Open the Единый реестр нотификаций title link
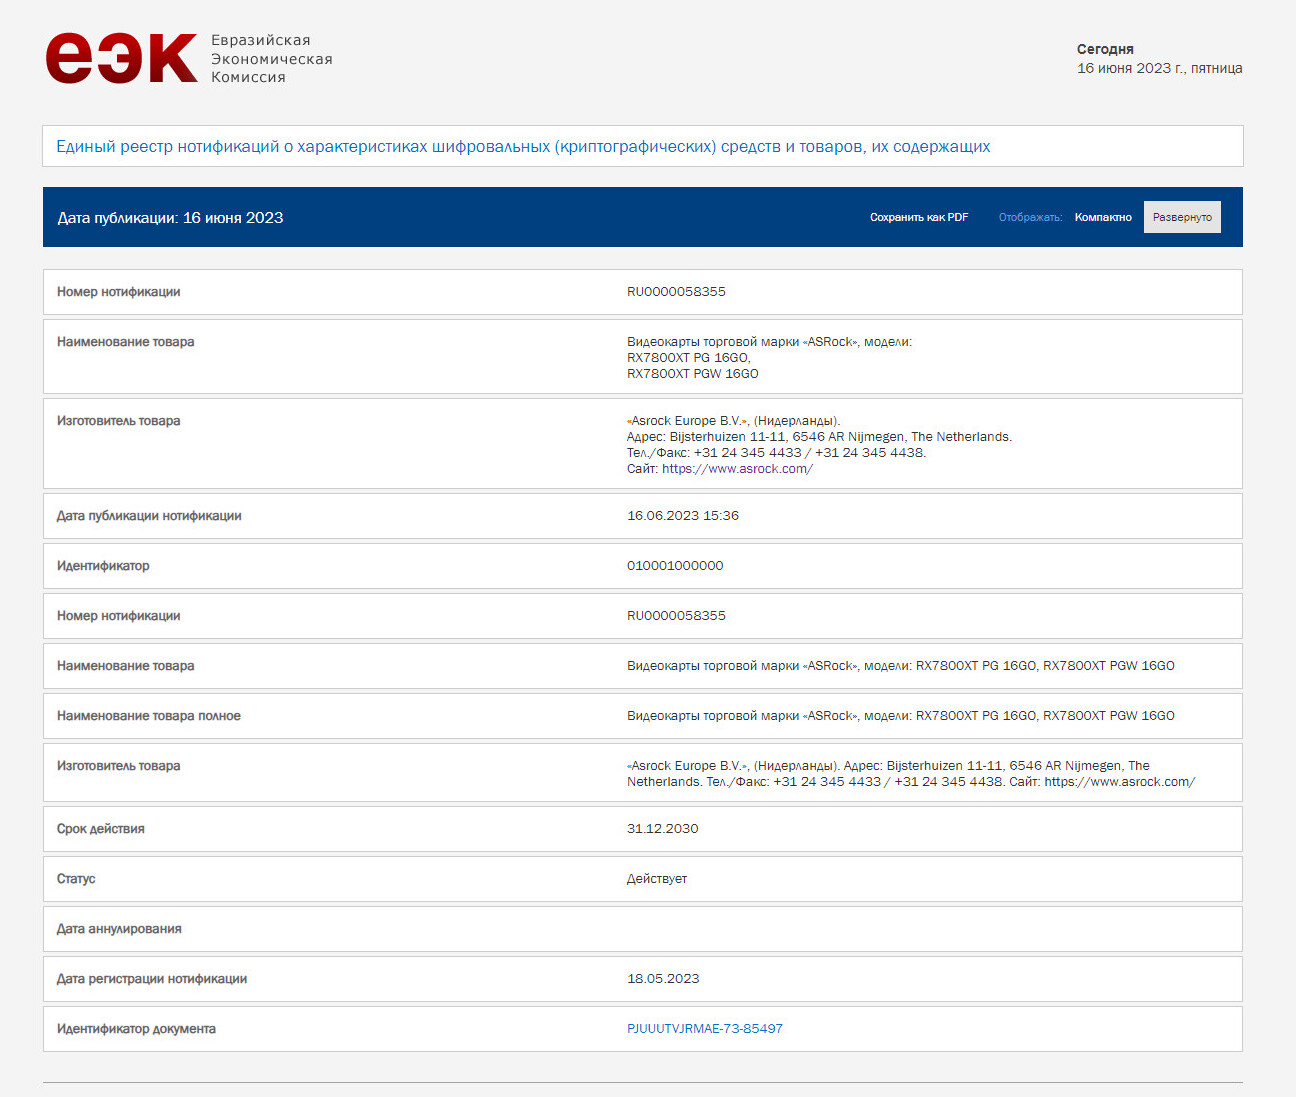Screen dimensions: 1296x1097 523,146
